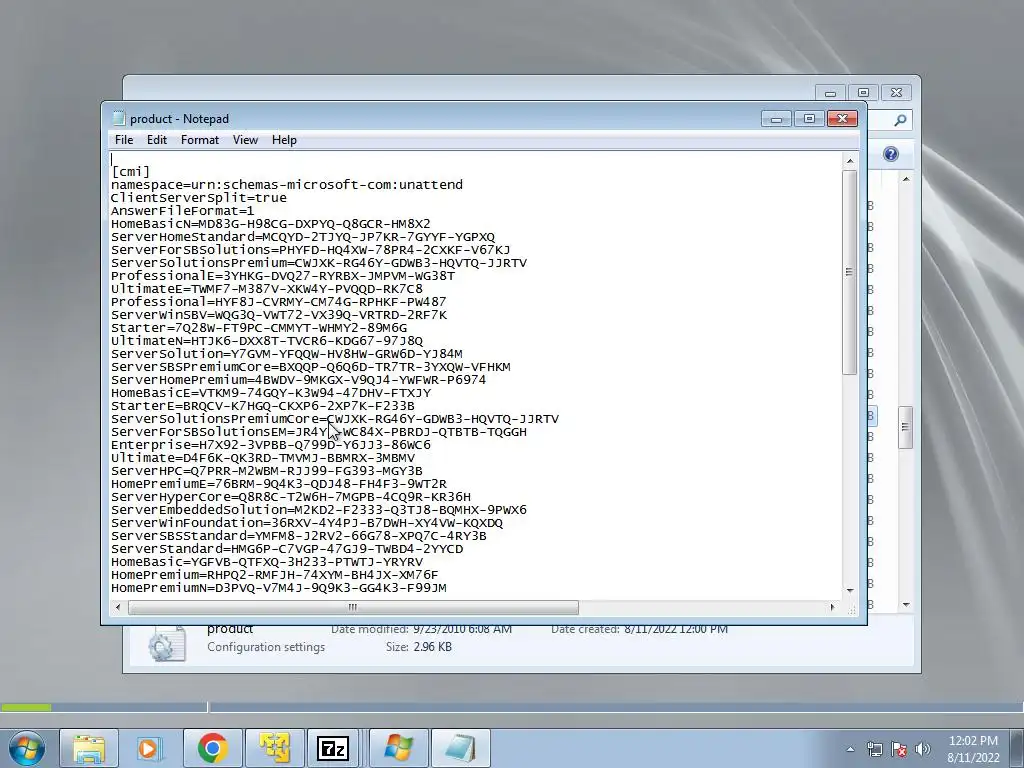Open the Format menu in Notepad
Viewport: 1024px width, 768px height.
point(200,140)
